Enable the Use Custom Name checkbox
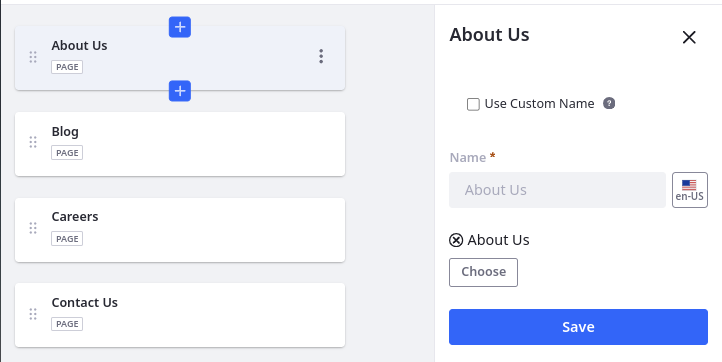The height and width of the screenshot is (362, 722). (473, 104)
